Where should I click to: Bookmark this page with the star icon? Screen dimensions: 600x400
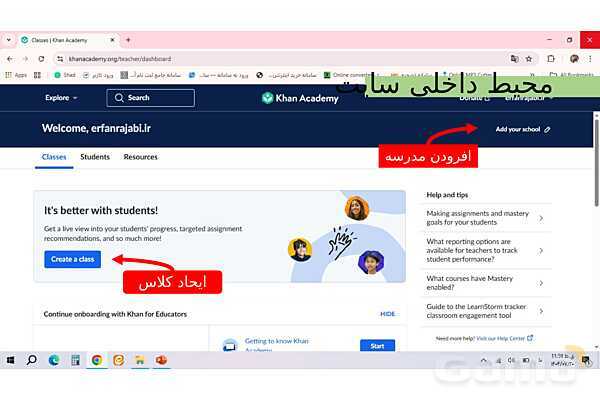[x=529, y=59]
